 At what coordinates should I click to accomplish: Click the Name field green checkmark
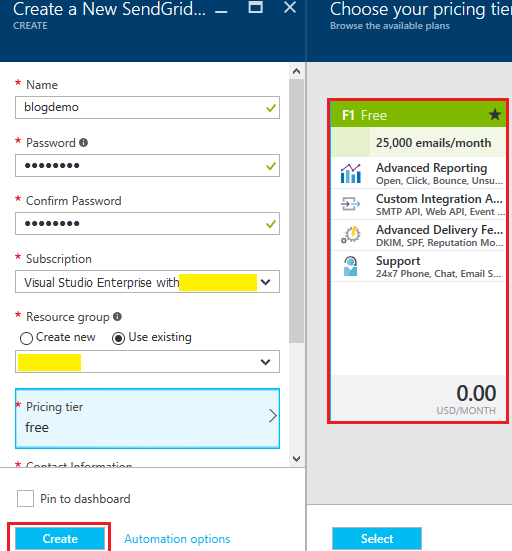pyautogui.click(x=271, y=108)
